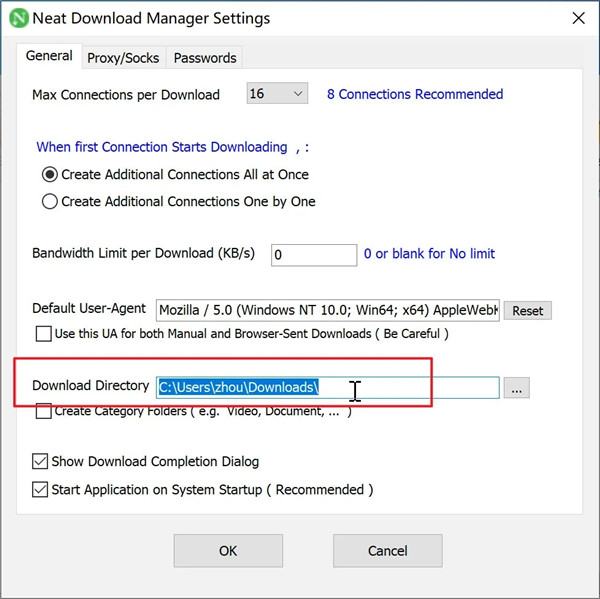Image resolution: width=600 pixels, height=599 pixels.
Task: Close the settings dialog window
Action: tap(578, 18)
